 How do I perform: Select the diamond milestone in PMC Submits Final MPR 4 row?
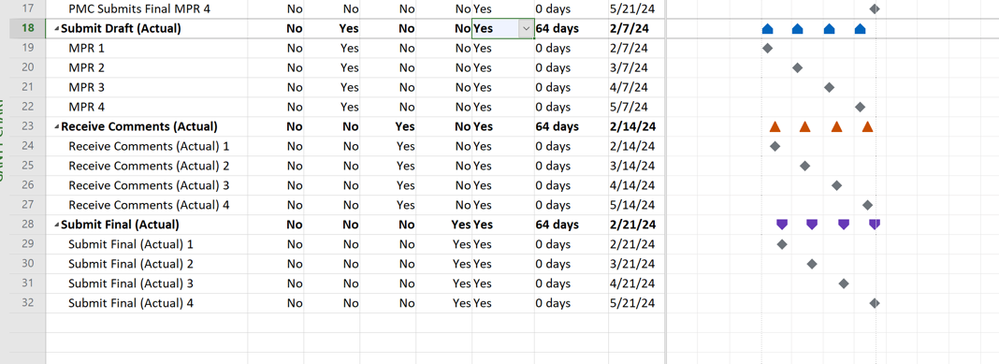[874, 9]
